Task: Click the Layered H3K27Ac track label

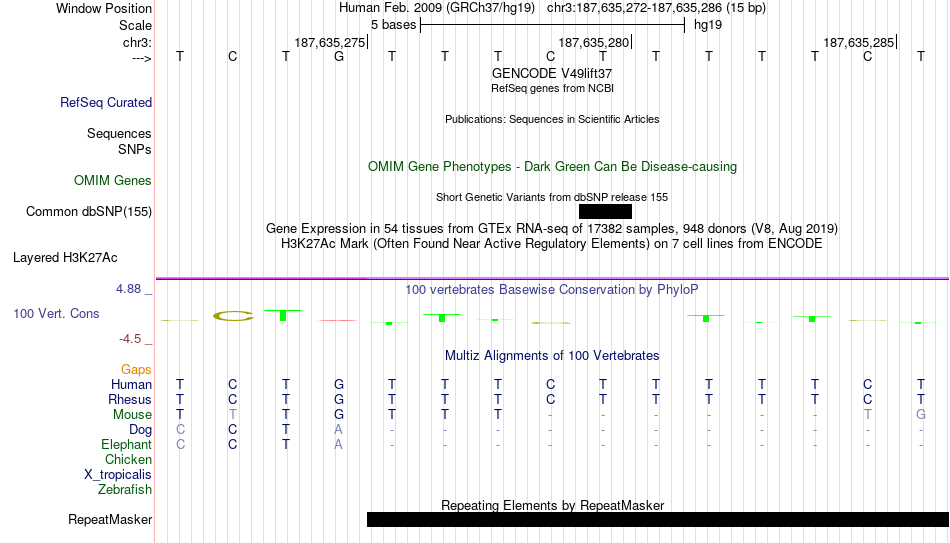Action: (65, 258)
